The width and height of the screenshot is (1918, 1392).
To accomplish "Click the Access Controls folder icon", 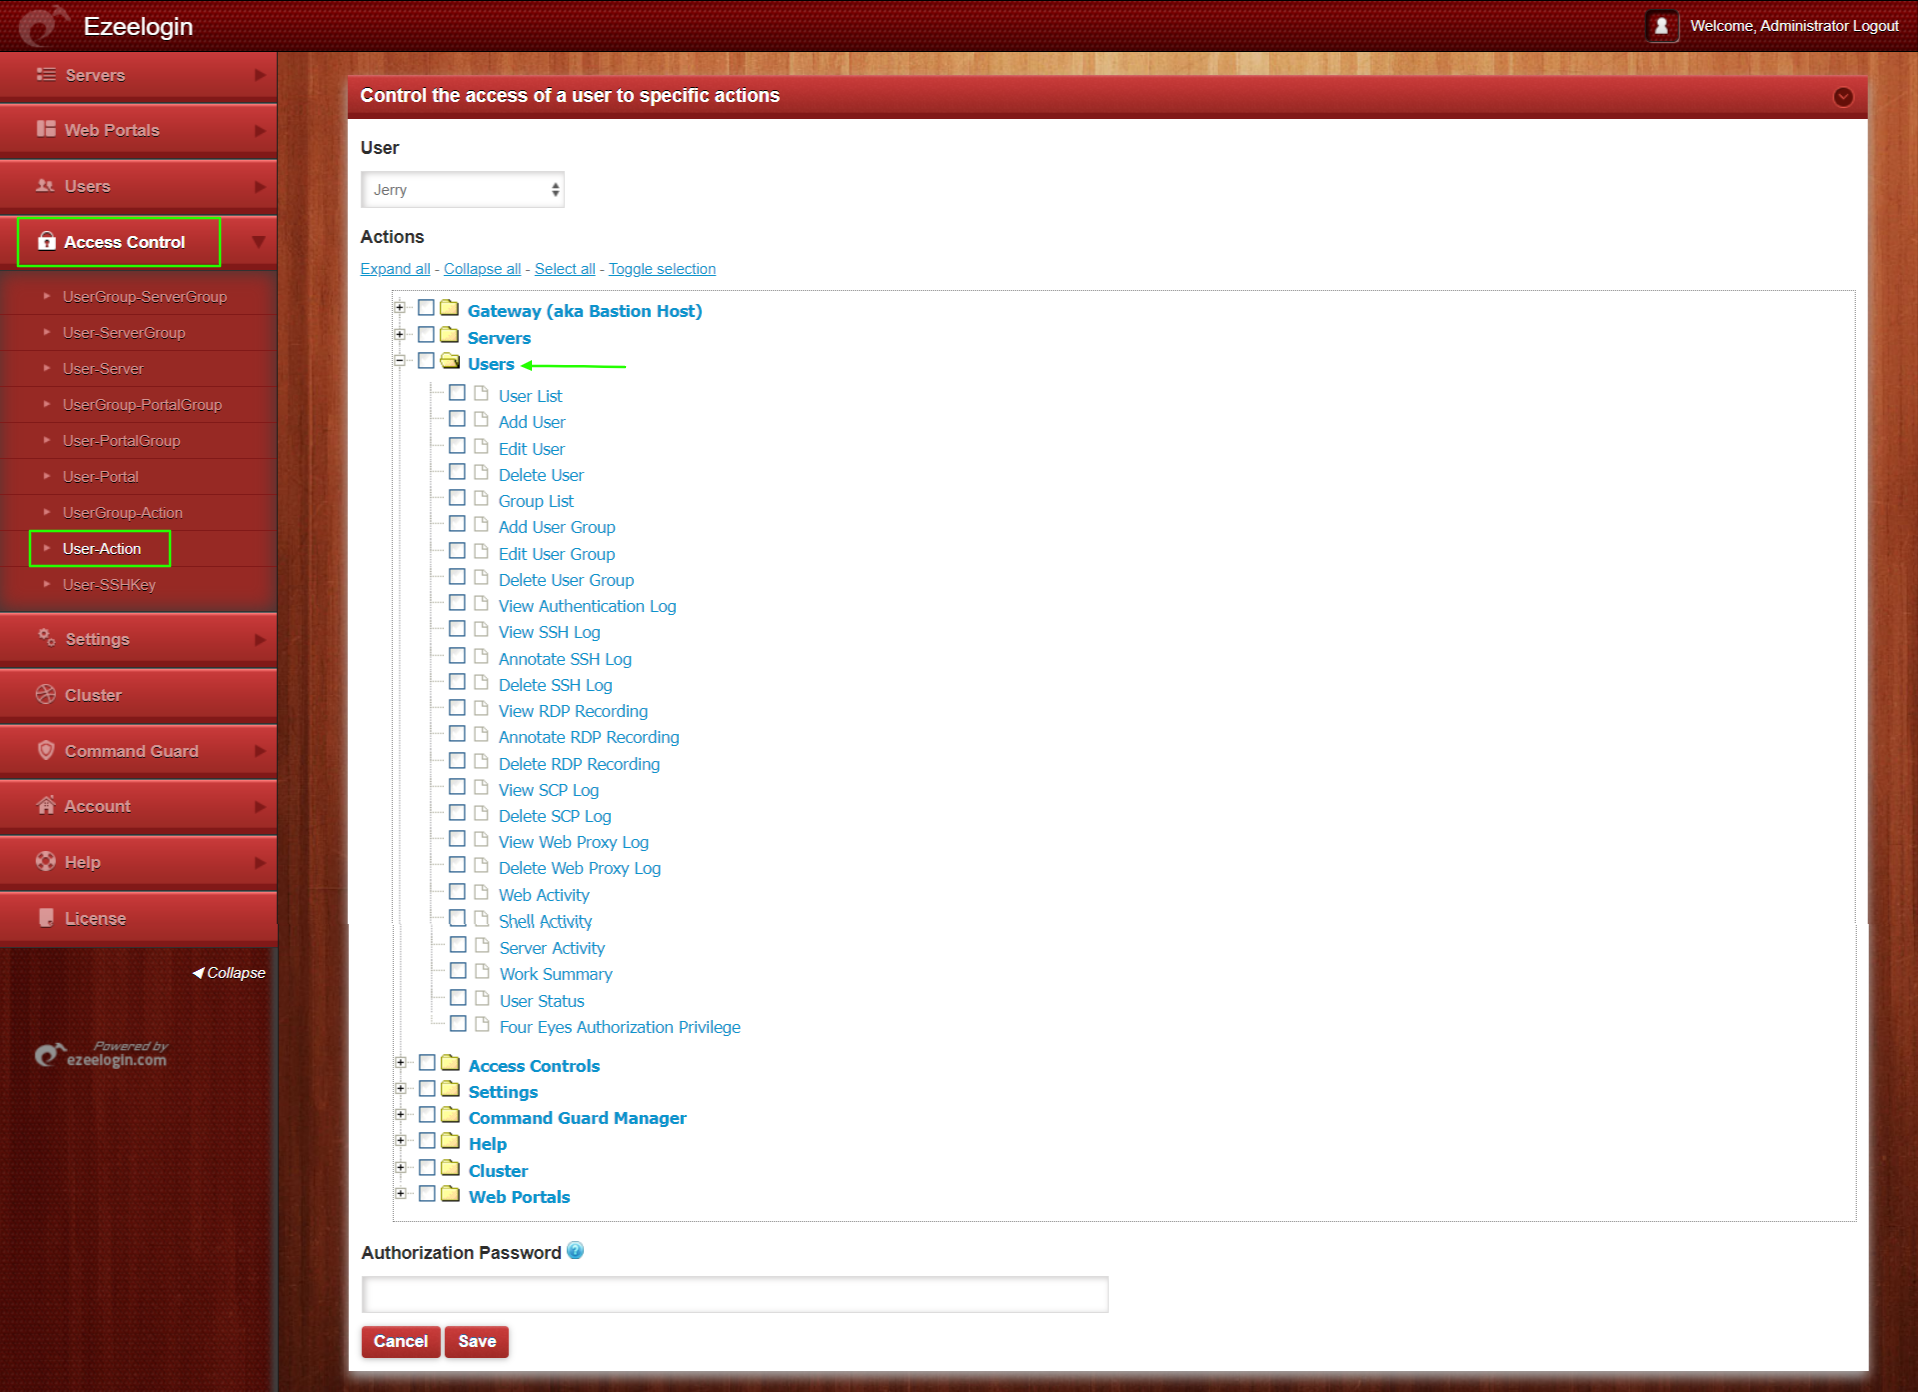I will click(x=450, y=1063).
